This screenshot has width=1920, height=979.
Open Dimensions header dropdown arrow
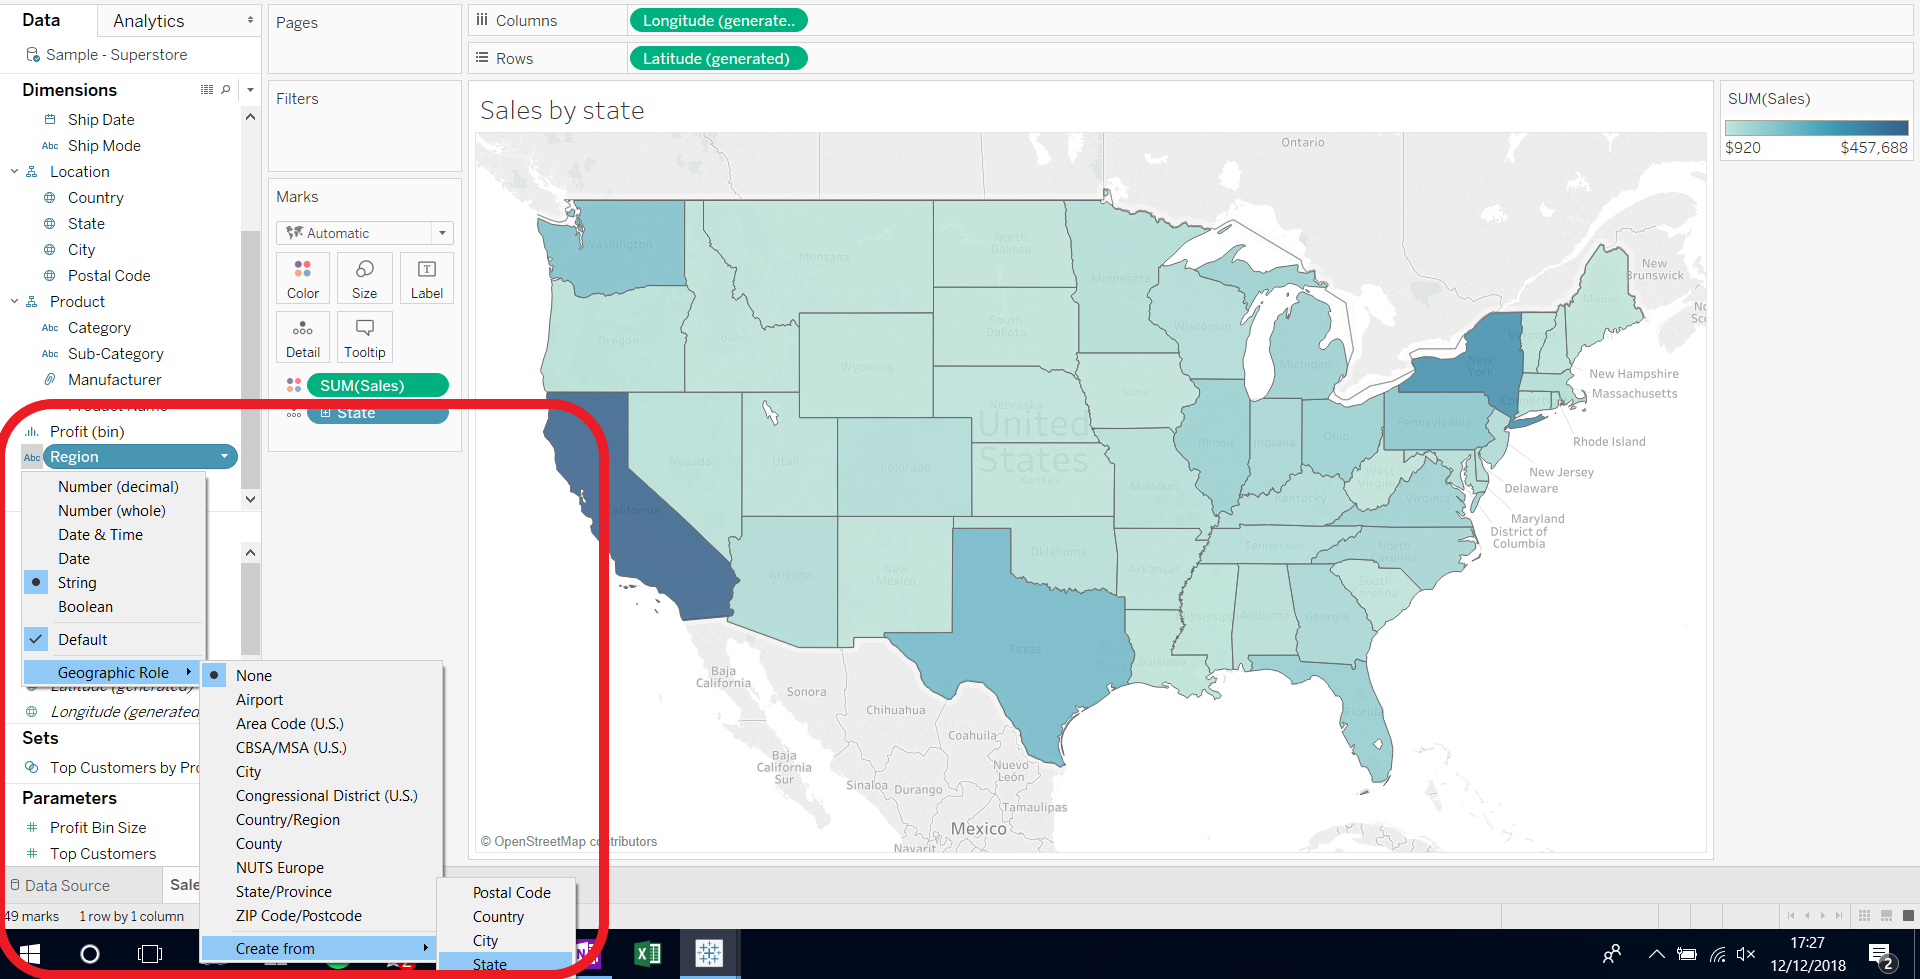pyautogui.click(x=250, y=90)
